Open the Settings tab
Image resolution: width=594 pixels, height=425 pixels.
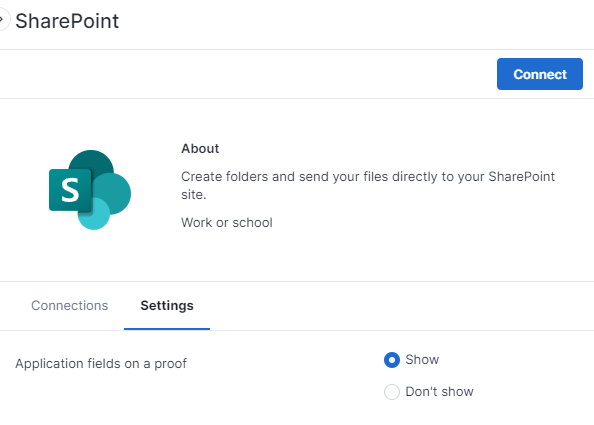(167, 306)
